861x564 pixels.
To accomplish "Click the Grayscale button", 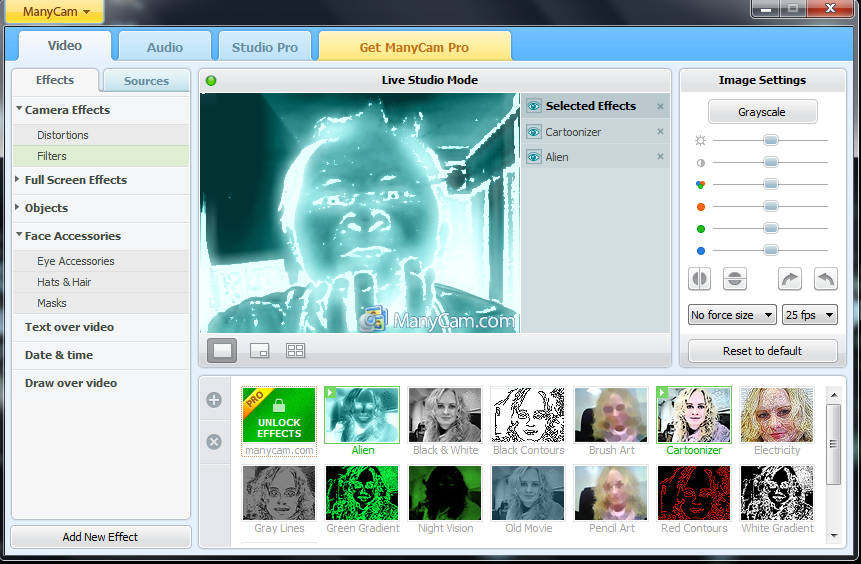I will click(762, 112).
